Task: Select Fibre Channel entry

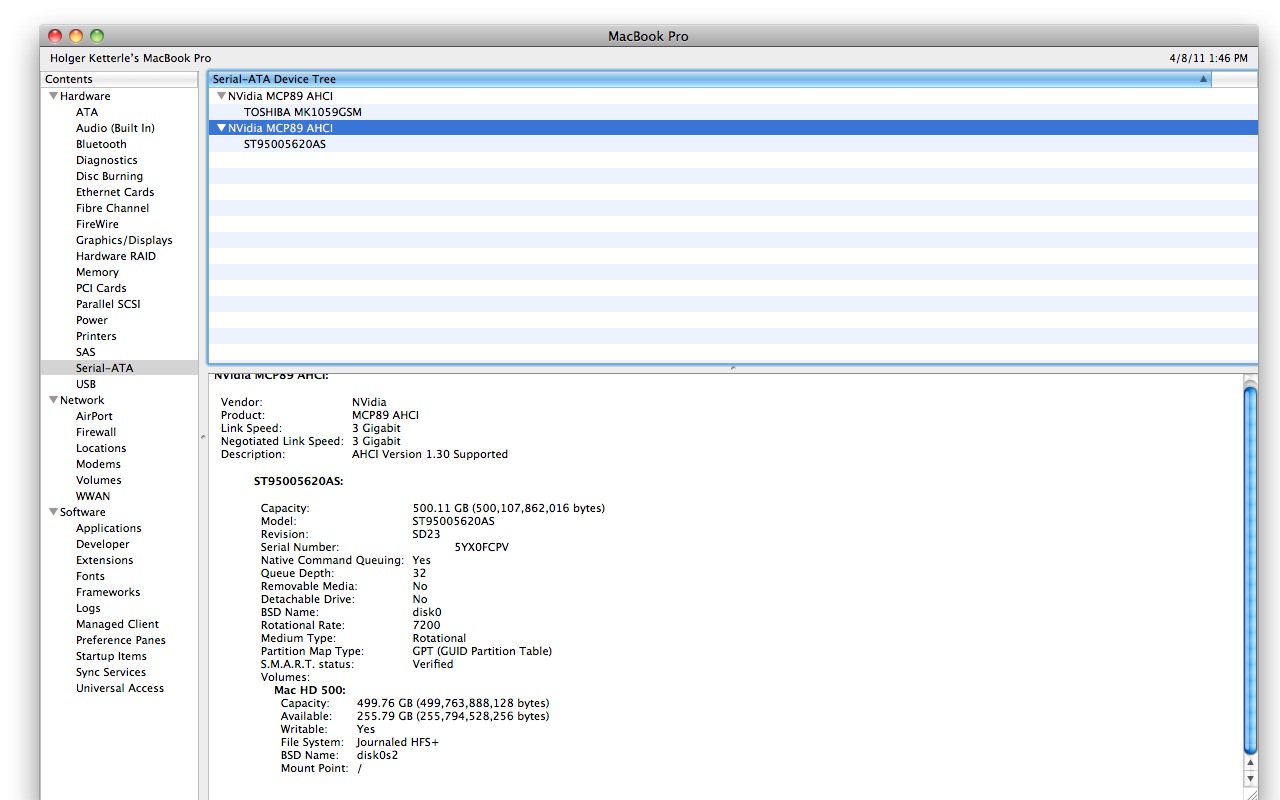Action: coord(112,208)
